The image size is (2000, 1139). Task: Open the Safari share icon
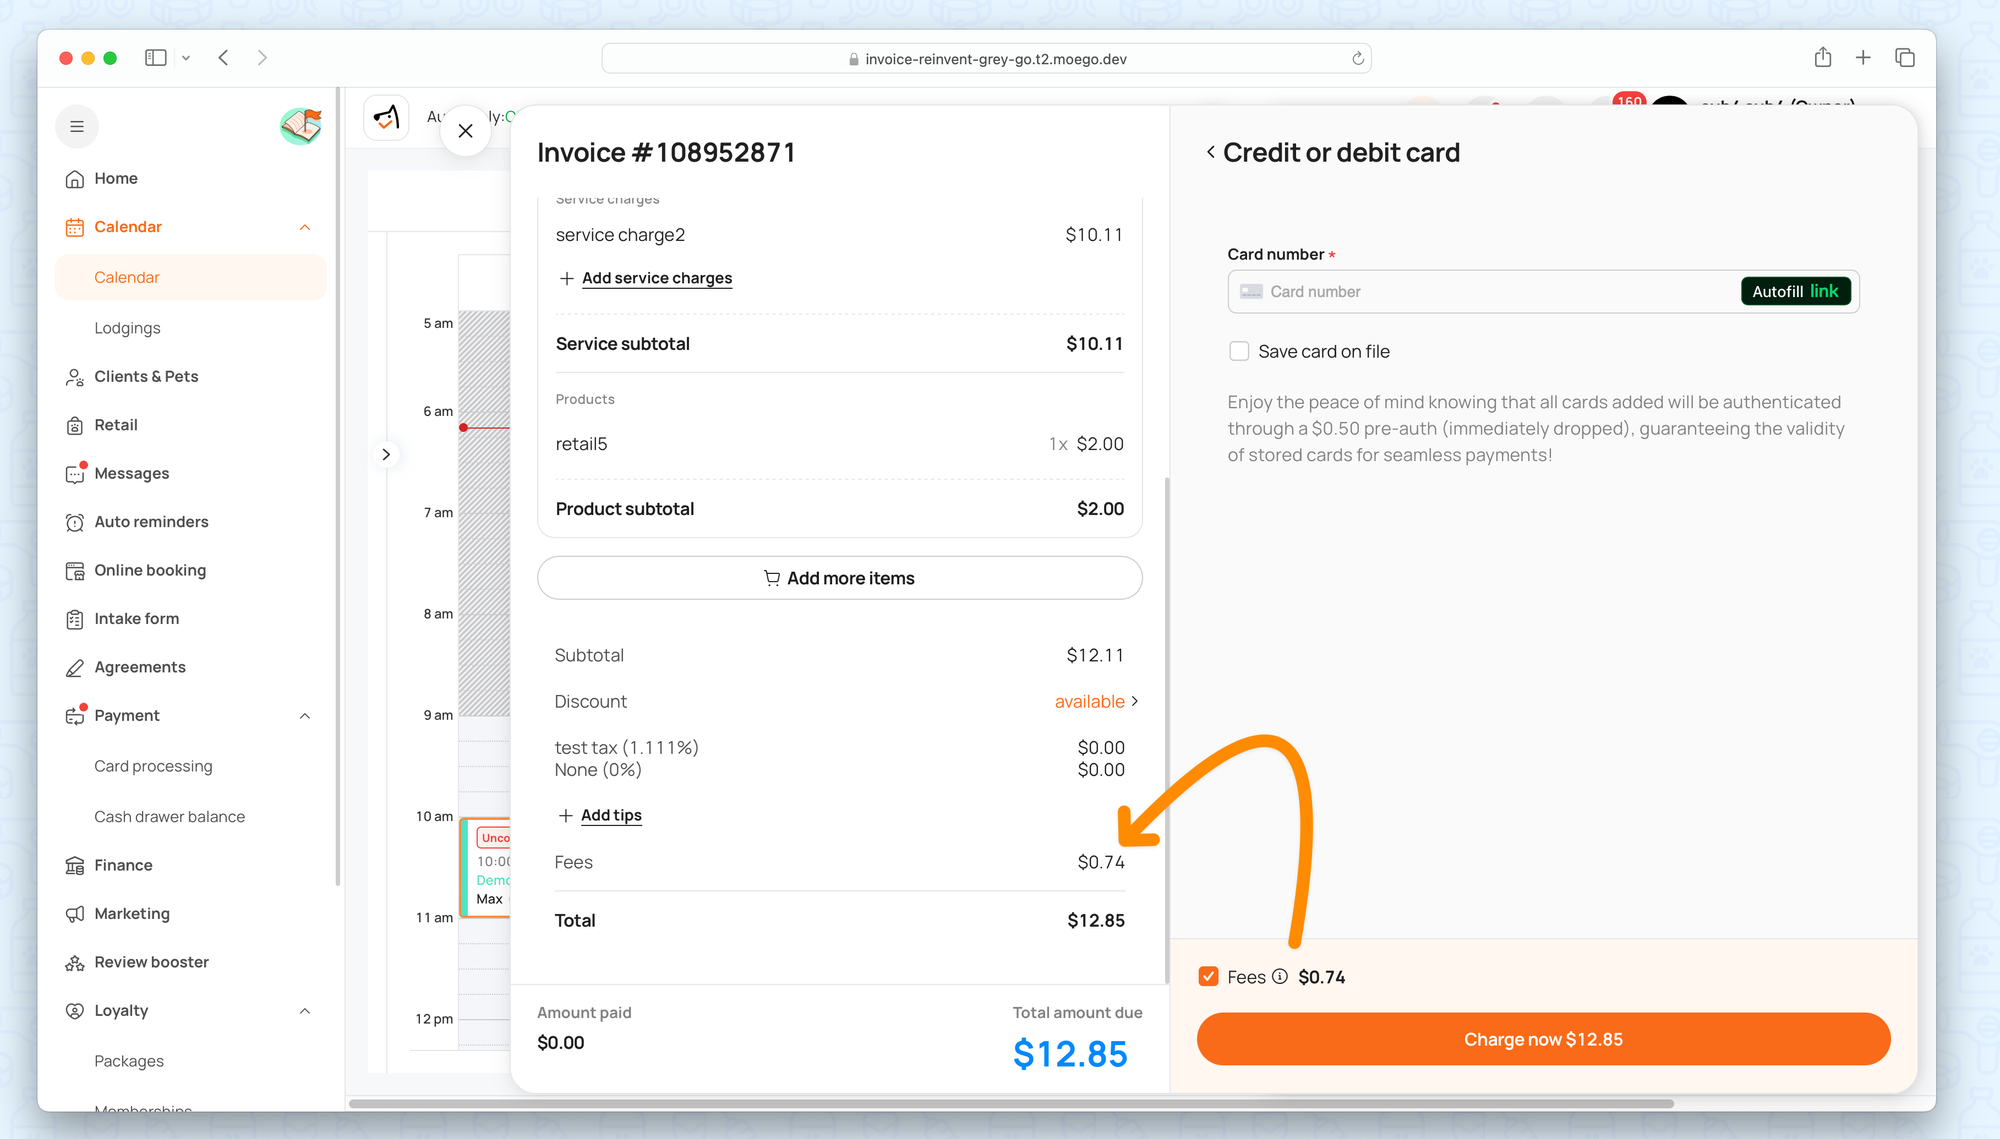coord(1822,58)
